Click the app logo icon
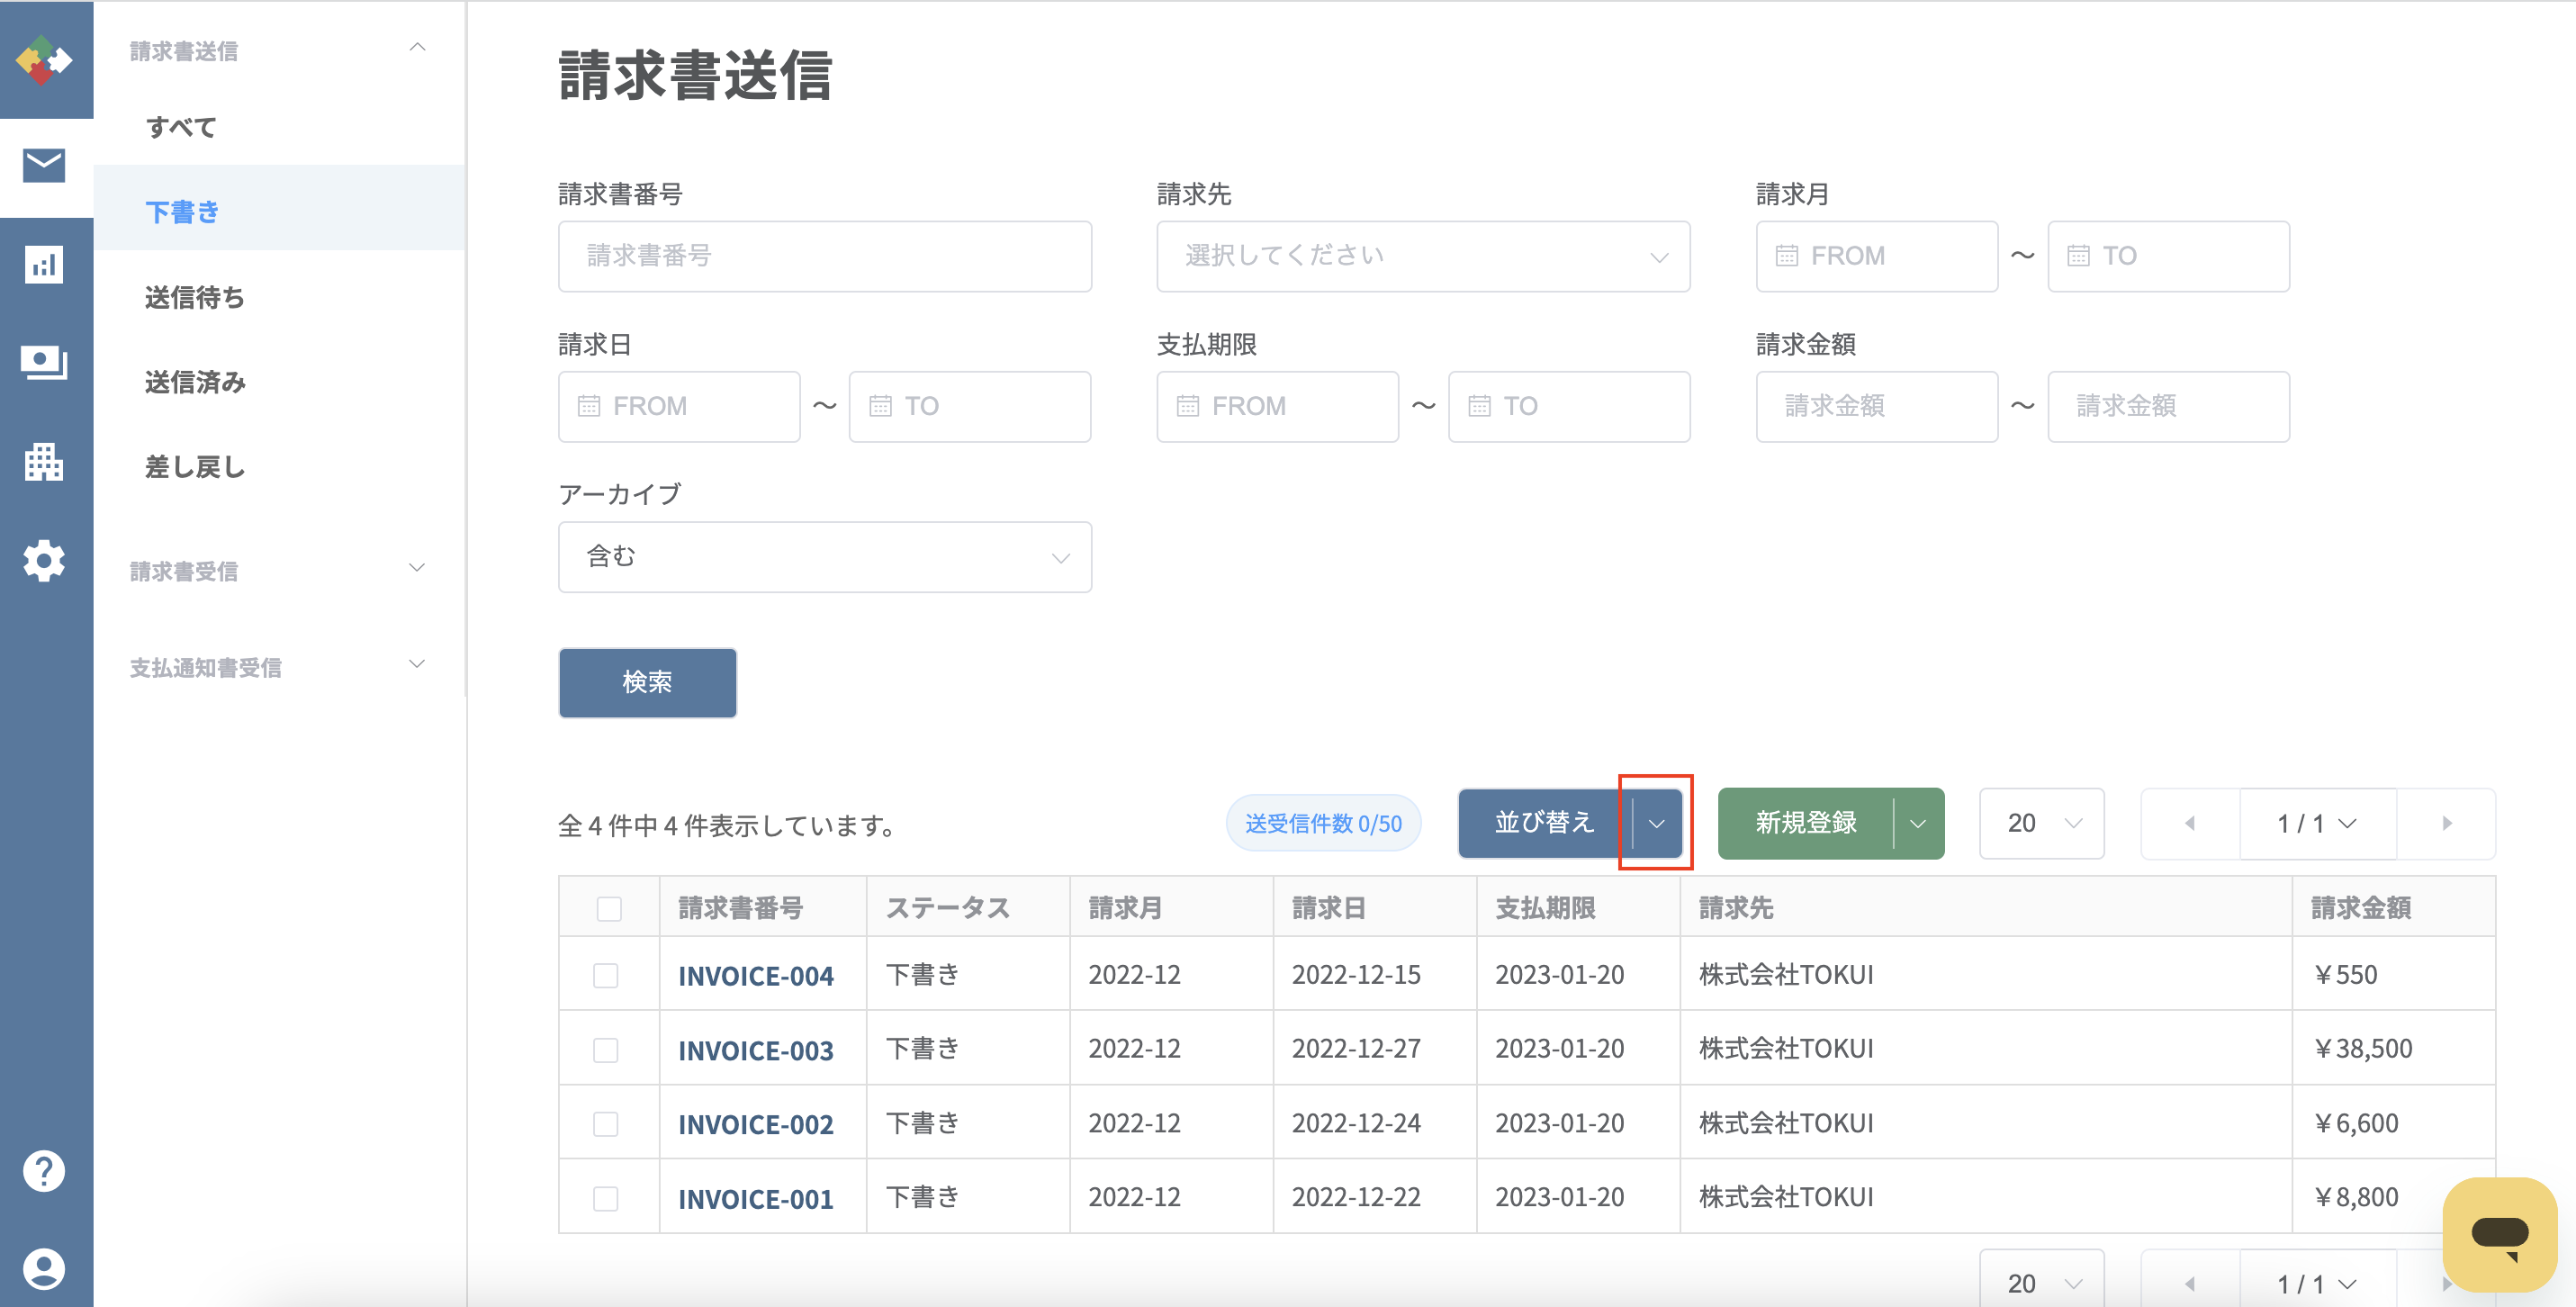This screenshot has width=2576, height=1307. click(44, 60)
